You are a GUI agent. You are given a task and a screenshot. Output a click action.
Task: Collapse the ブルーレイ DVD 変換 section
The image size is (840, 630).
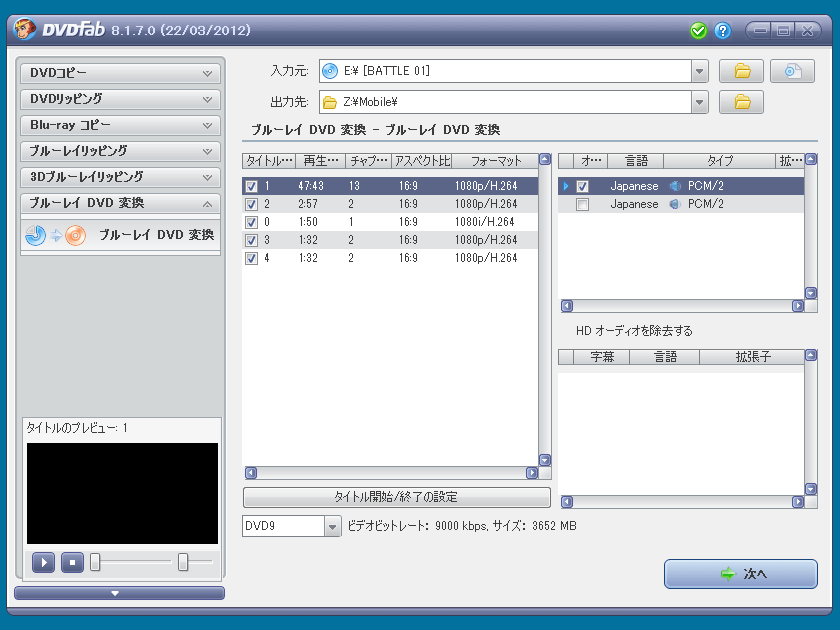click(x=120, y=203)
